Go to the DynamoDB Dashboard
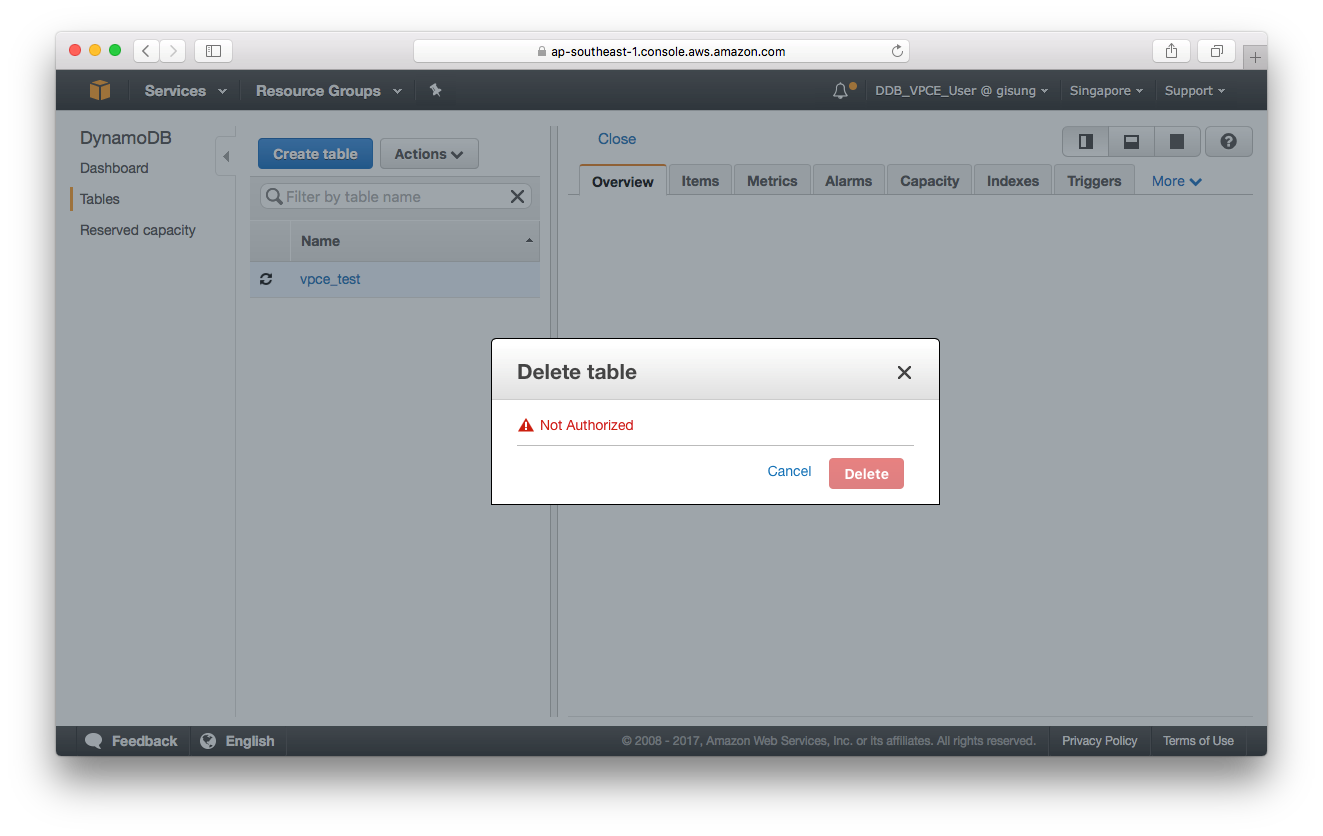The width and height of the screenshot is (1323, 836). pyautogui.click(x=114, y=168)
